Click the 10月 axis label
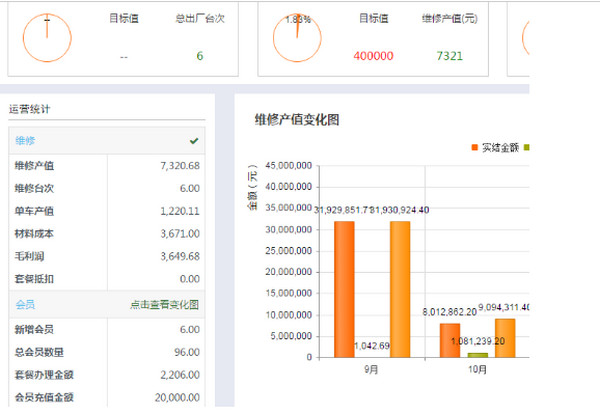 tap(477, 369)
